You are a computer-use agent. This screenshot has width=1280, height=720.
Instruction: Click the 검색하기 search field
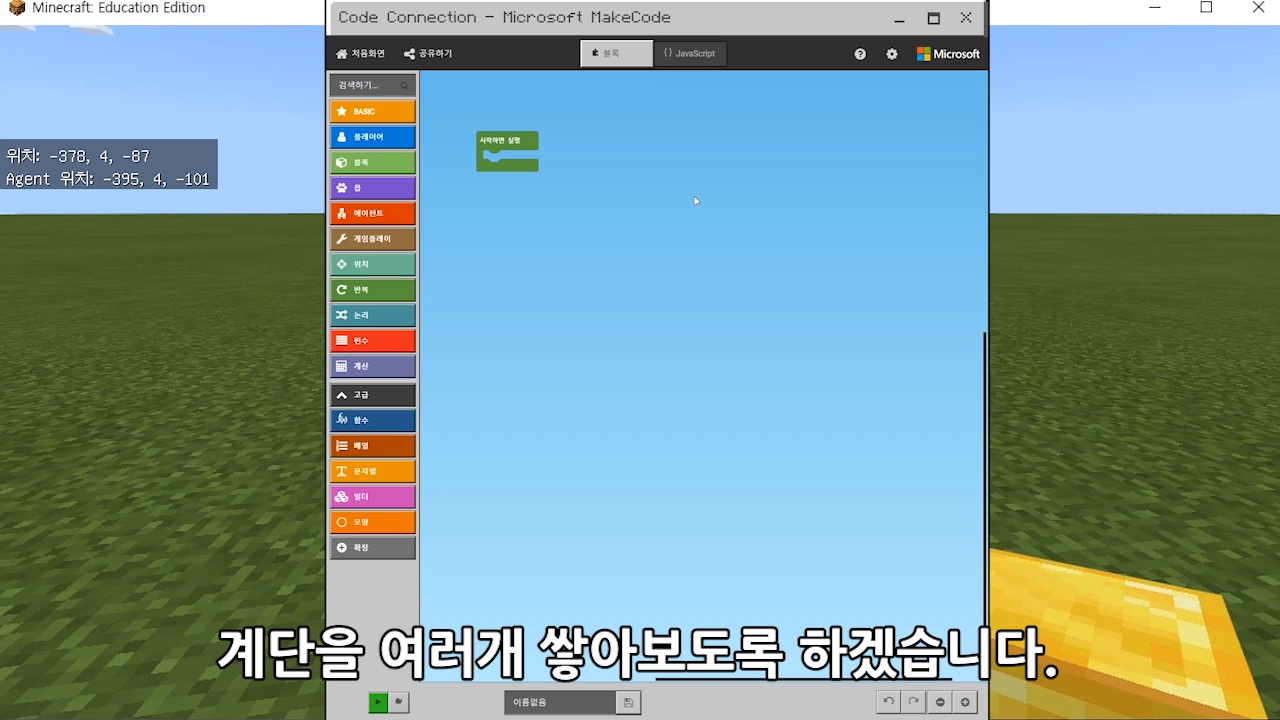(x=373, y=85)
